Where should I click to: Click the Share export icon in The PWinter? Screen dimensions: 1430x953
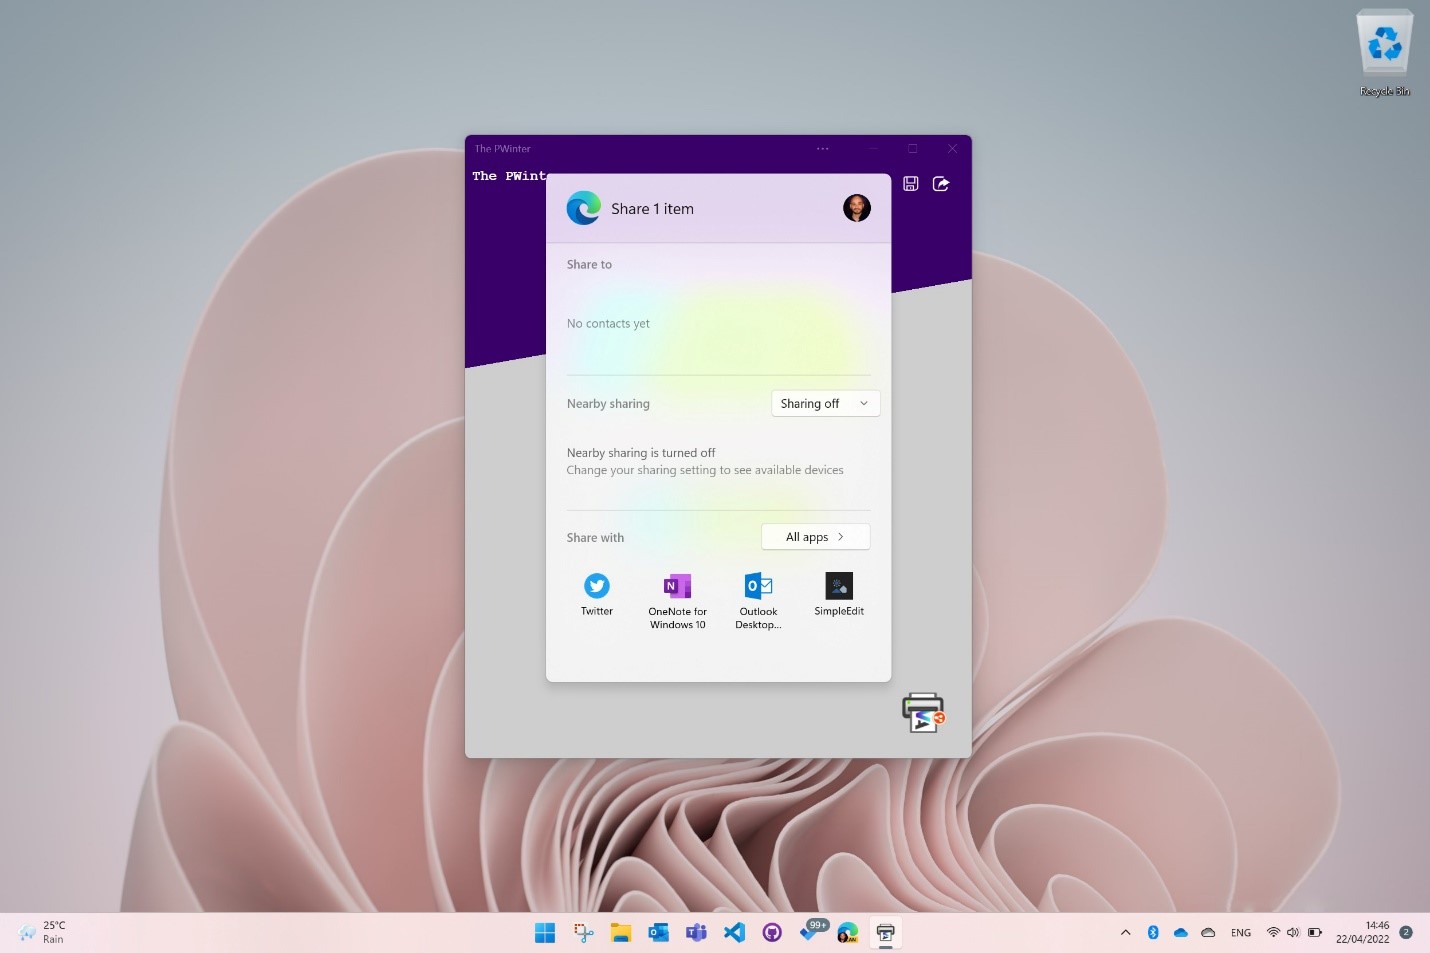point(940,183)
